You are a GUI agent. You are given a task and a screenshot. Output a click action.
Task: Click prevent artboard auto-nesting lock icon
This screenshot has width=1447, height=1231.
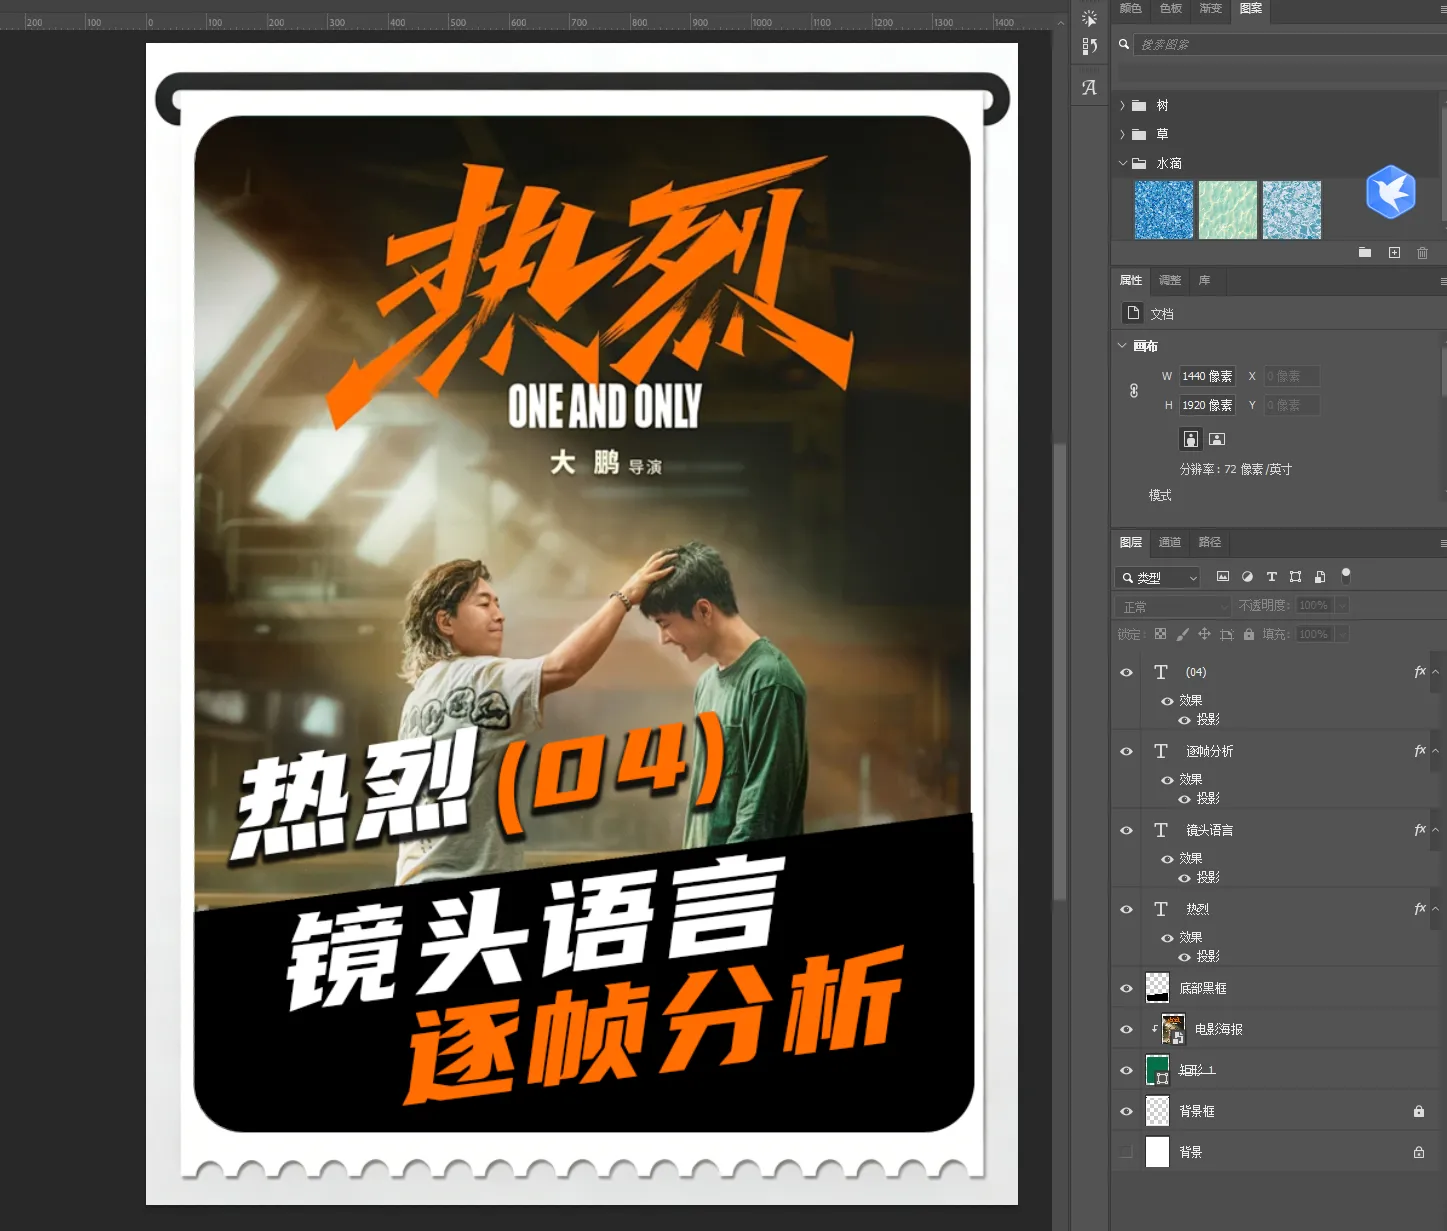click(1227, 634)
